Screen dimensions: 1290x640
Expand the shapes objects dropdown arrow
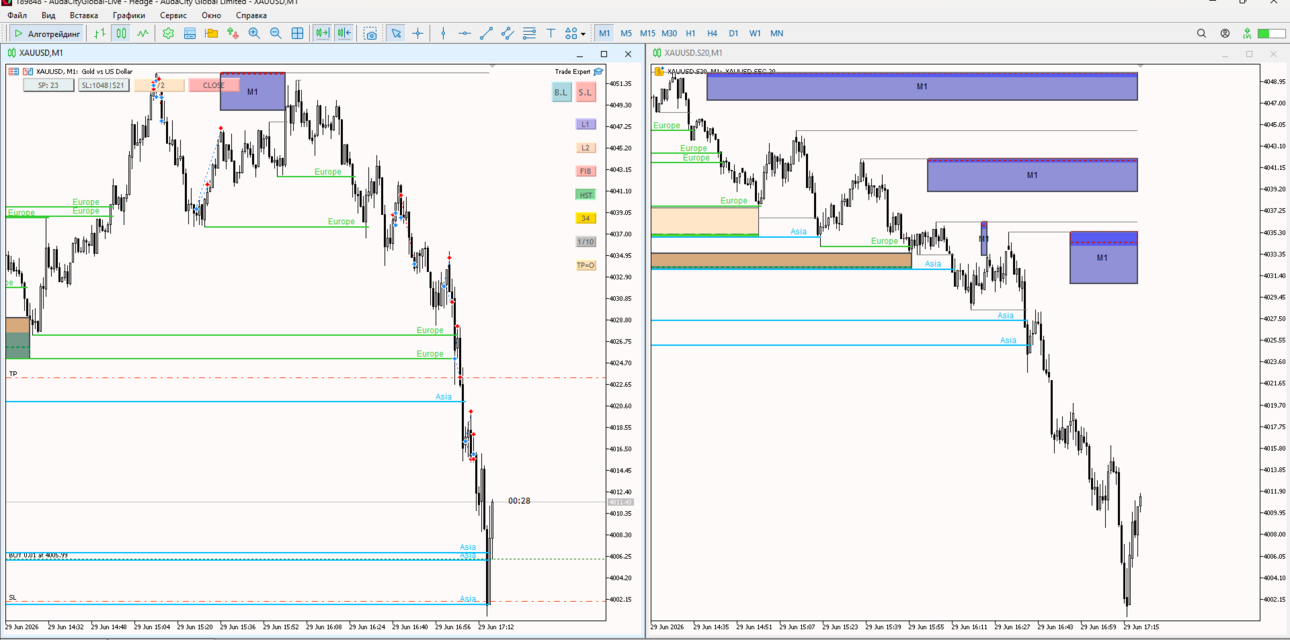click(583, 34)
